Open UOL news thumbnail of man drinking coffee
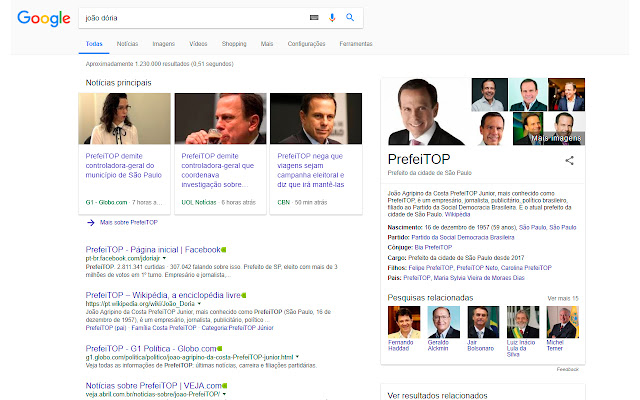The width and height of the screenshot is (640, 400). coord(220,118)
